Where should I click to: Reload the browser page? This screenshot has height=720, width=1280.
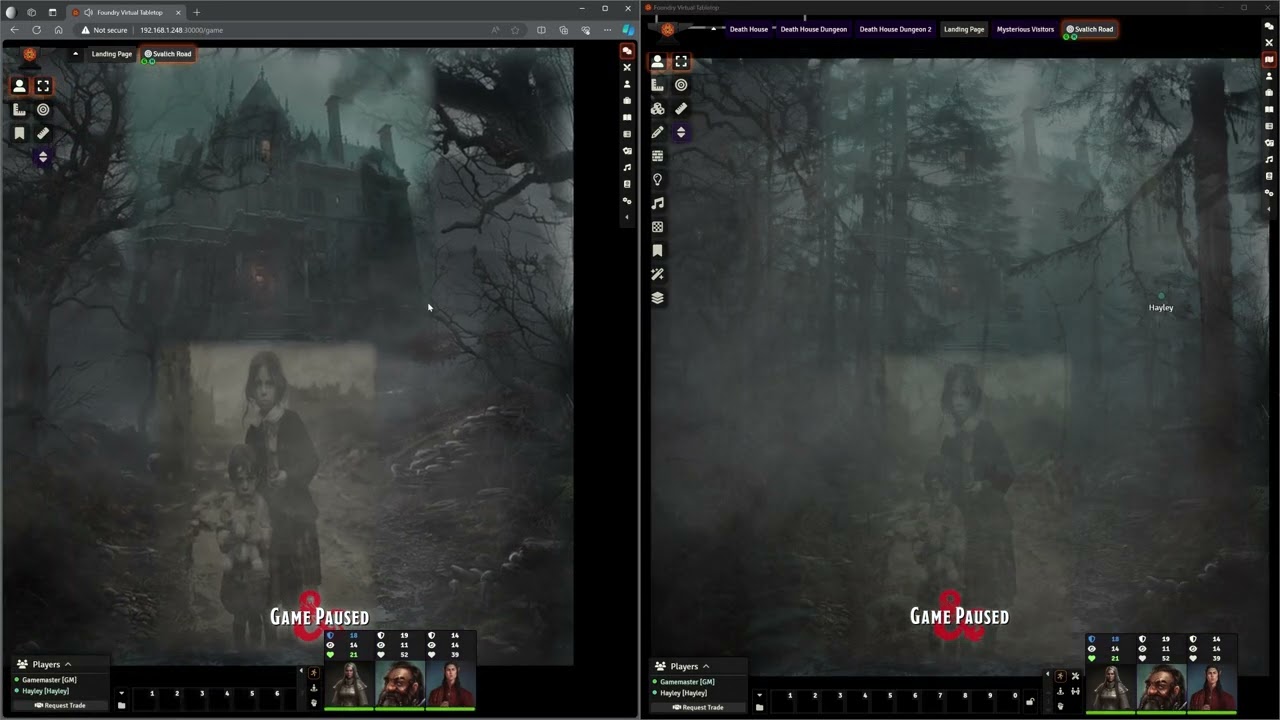point(36,30)
